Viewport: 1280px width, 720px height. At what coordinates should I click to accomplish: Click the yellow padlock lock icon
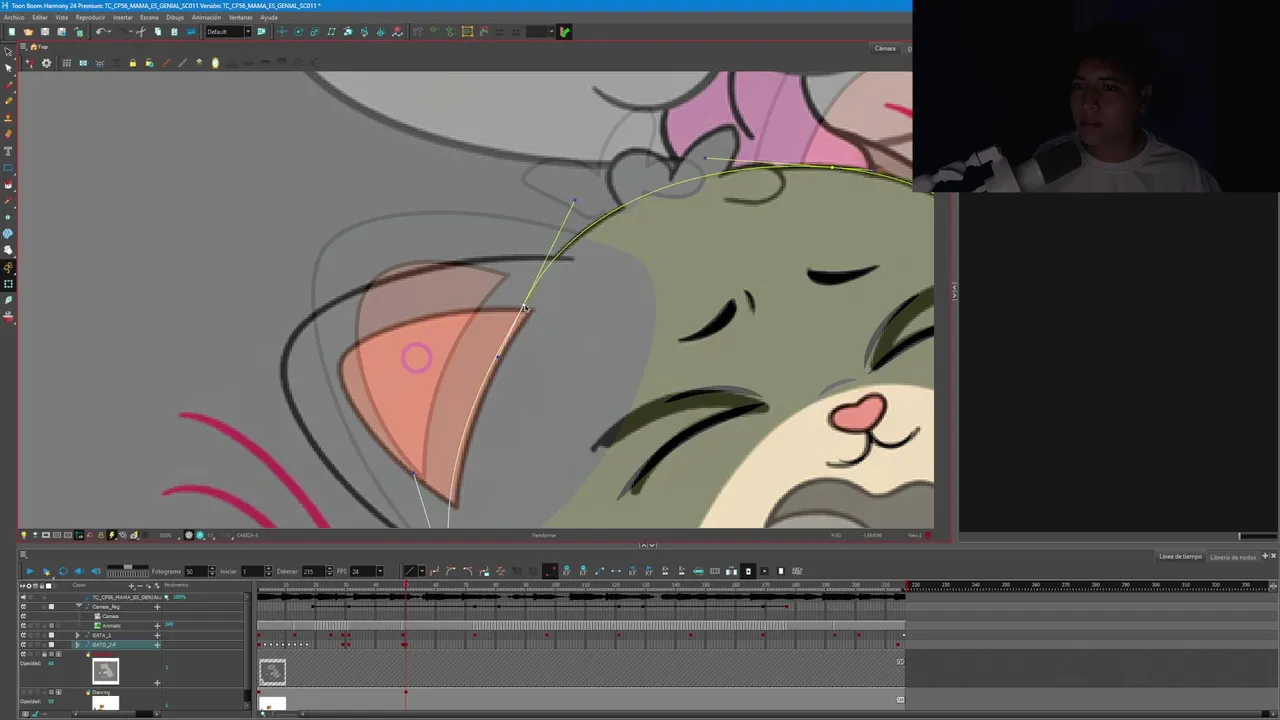pyautogui.click(x=133, y=63)
